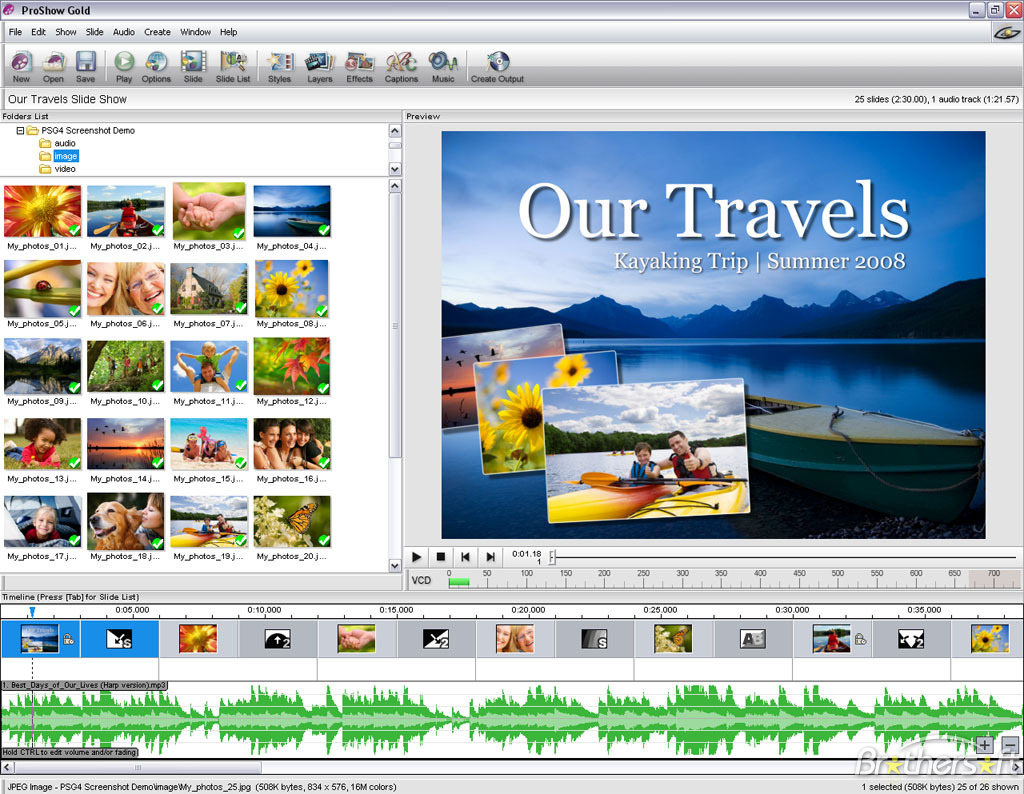Jump to previous slide in preview
1024x794 pixels.
(465, 557)
